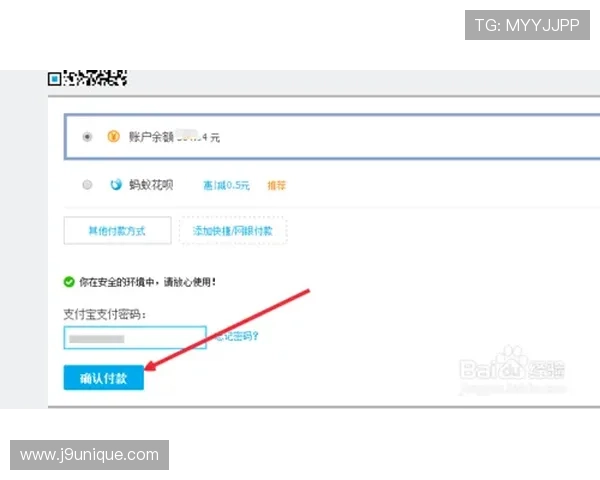Click the 账户余额 label text
This screenshot has height=480, width=600.
151,137
